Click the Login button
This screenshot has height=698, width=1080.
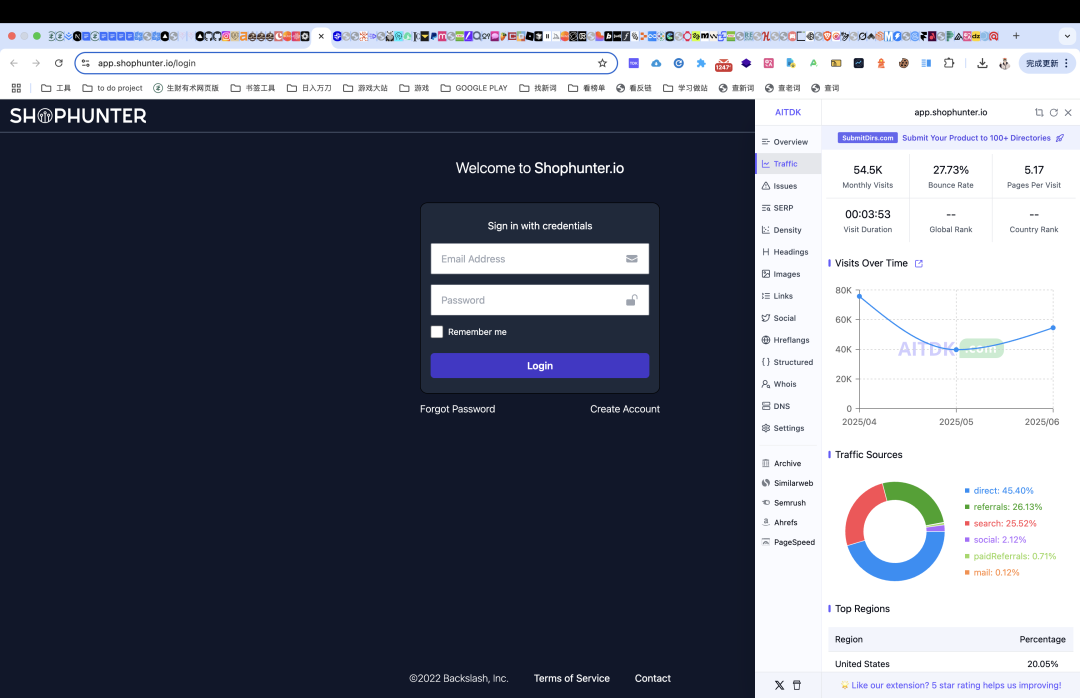pos(539,365)
